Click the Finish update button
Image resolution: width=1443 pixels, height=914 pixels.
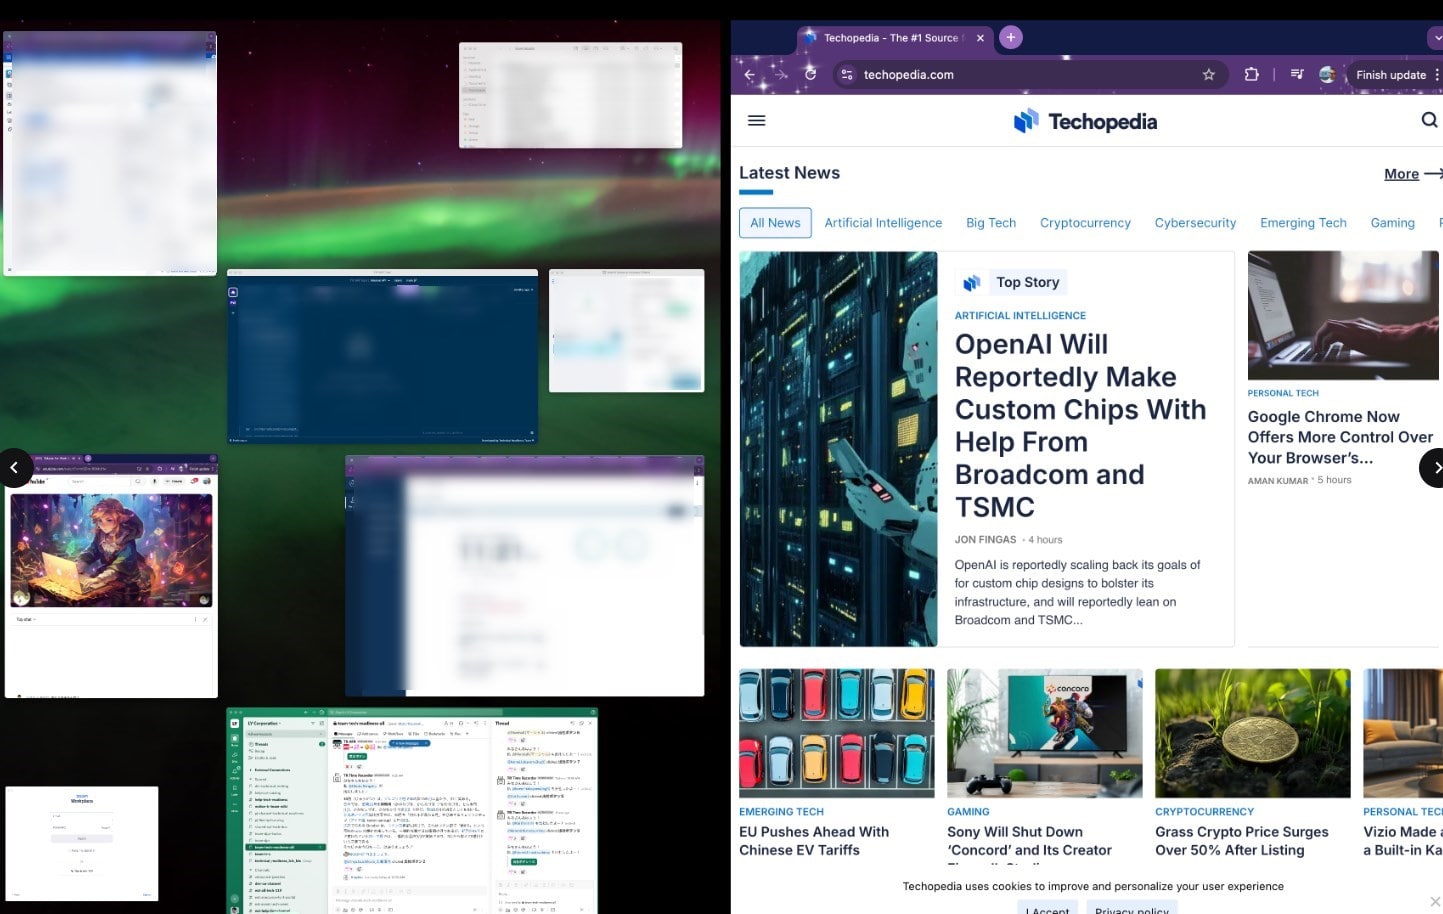click(x=1390, y=75)
